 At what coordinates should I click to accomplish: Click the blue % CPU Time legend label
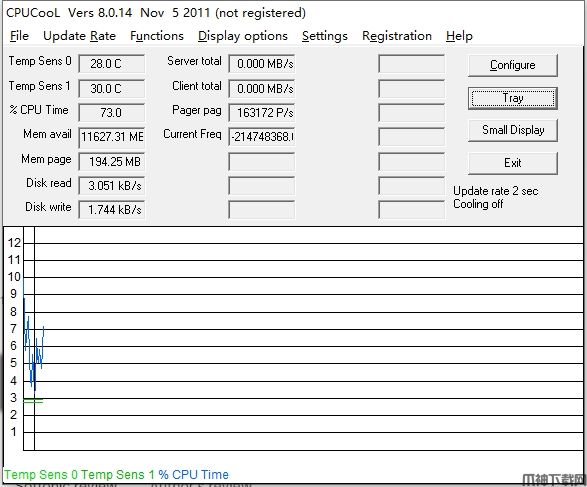[x=194, y=475]
